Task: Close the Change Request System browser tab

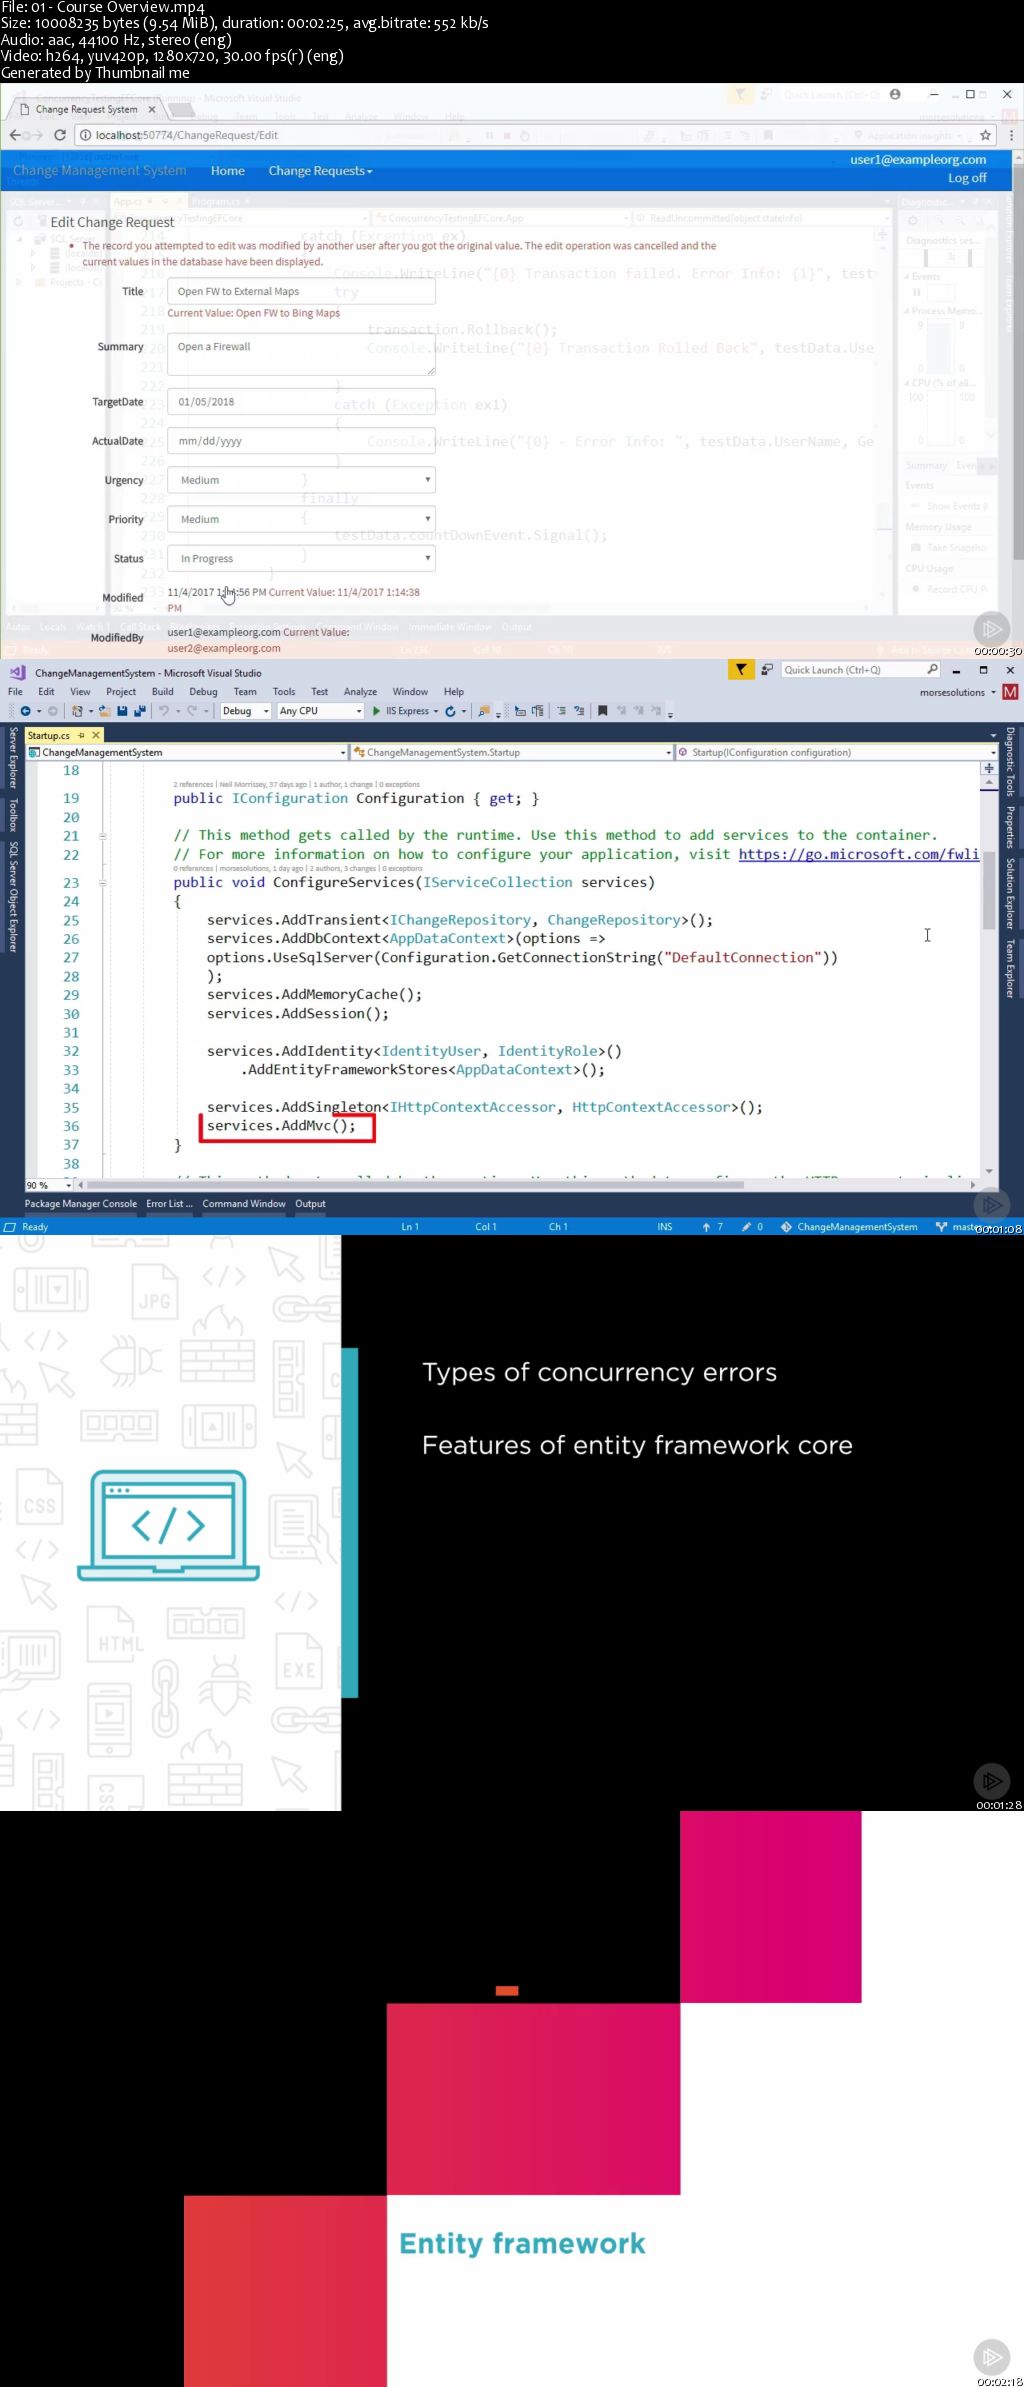Action: (152, 109)
